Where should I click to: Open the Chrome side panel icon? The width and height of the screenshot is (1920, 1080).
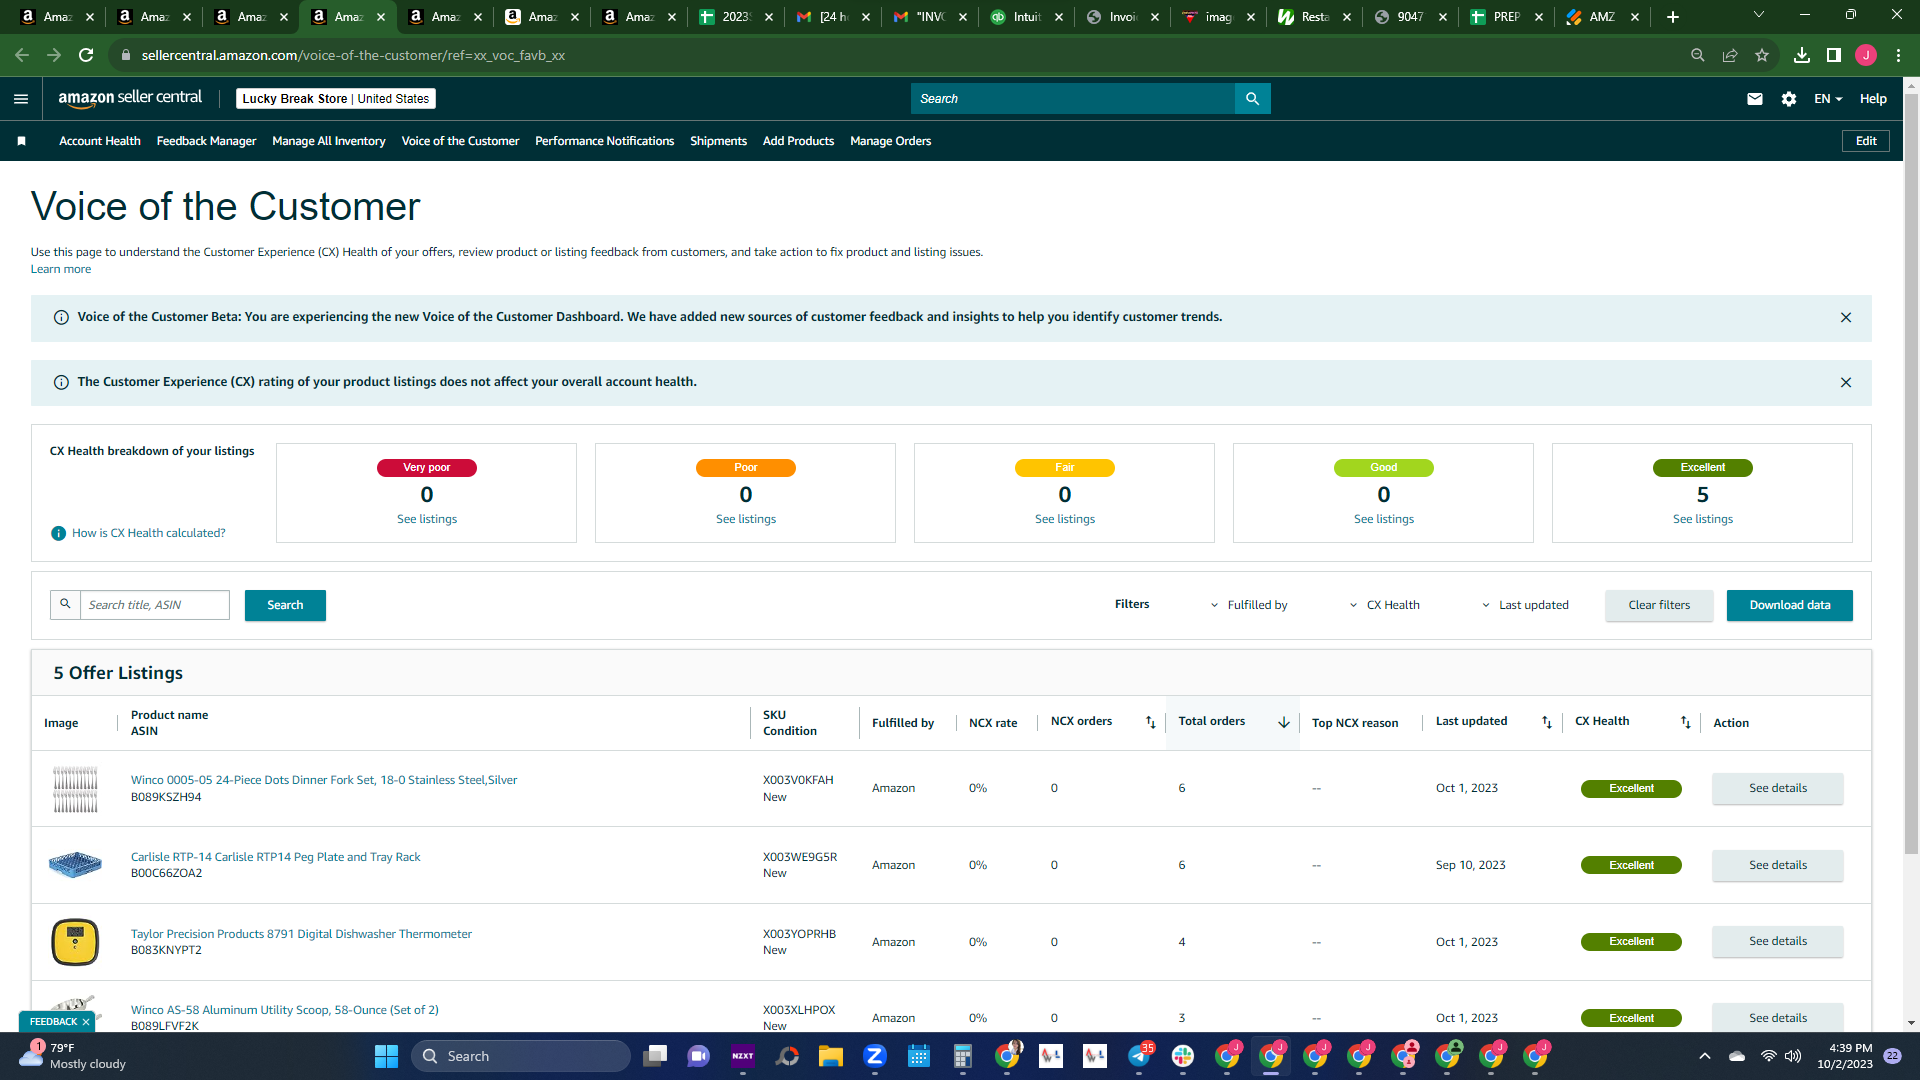tap(1834, 55)
